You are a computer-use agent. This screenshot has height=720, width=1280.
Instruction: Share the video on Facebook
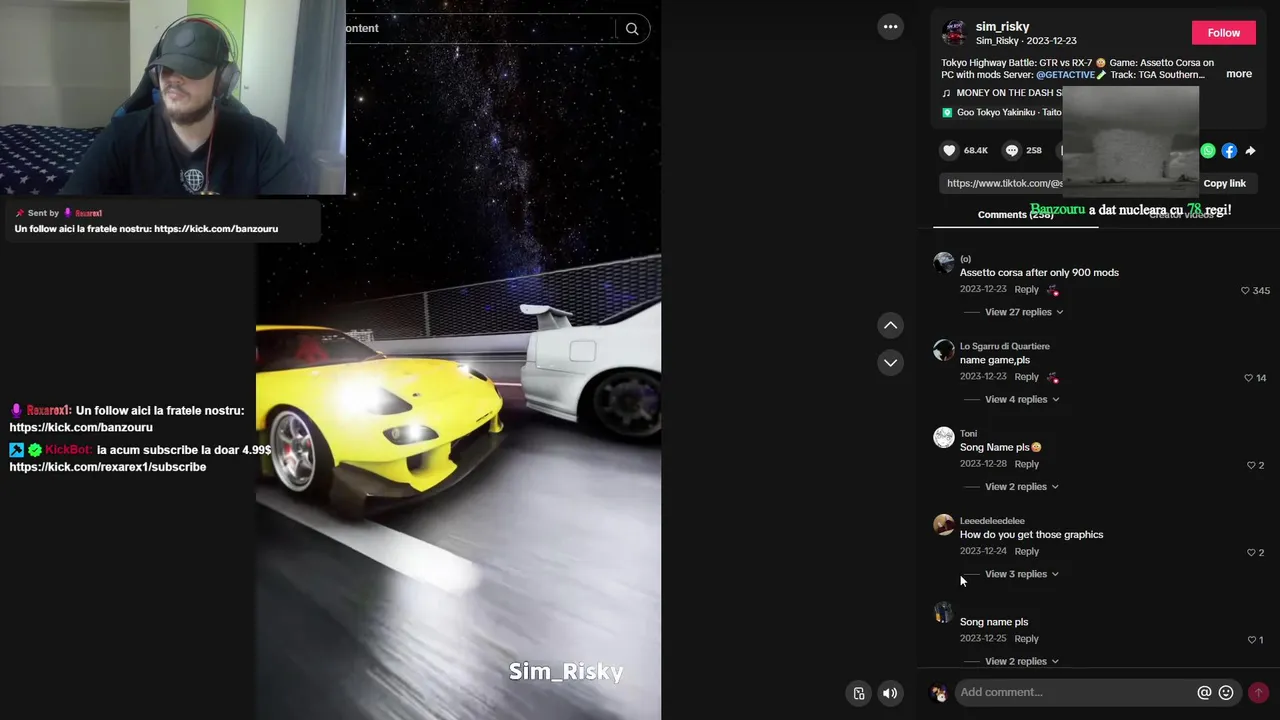tap(1229, 151)
